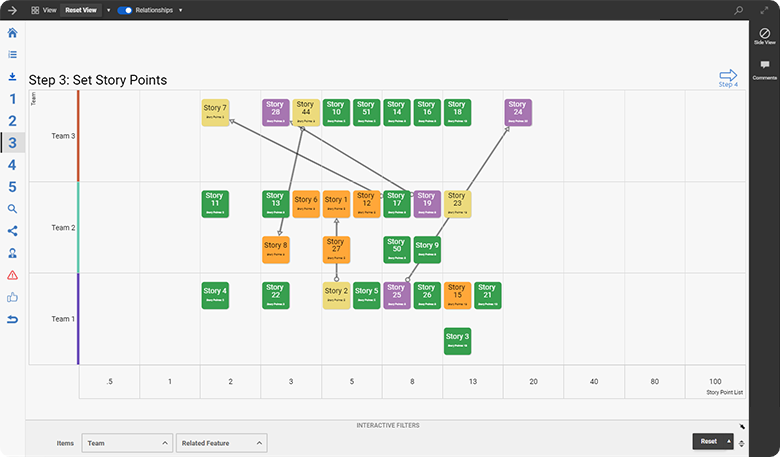Open the red warning triangle icon
Image resolution: width=780 pixels, height=457 pixels.
[x=12, y=275]
